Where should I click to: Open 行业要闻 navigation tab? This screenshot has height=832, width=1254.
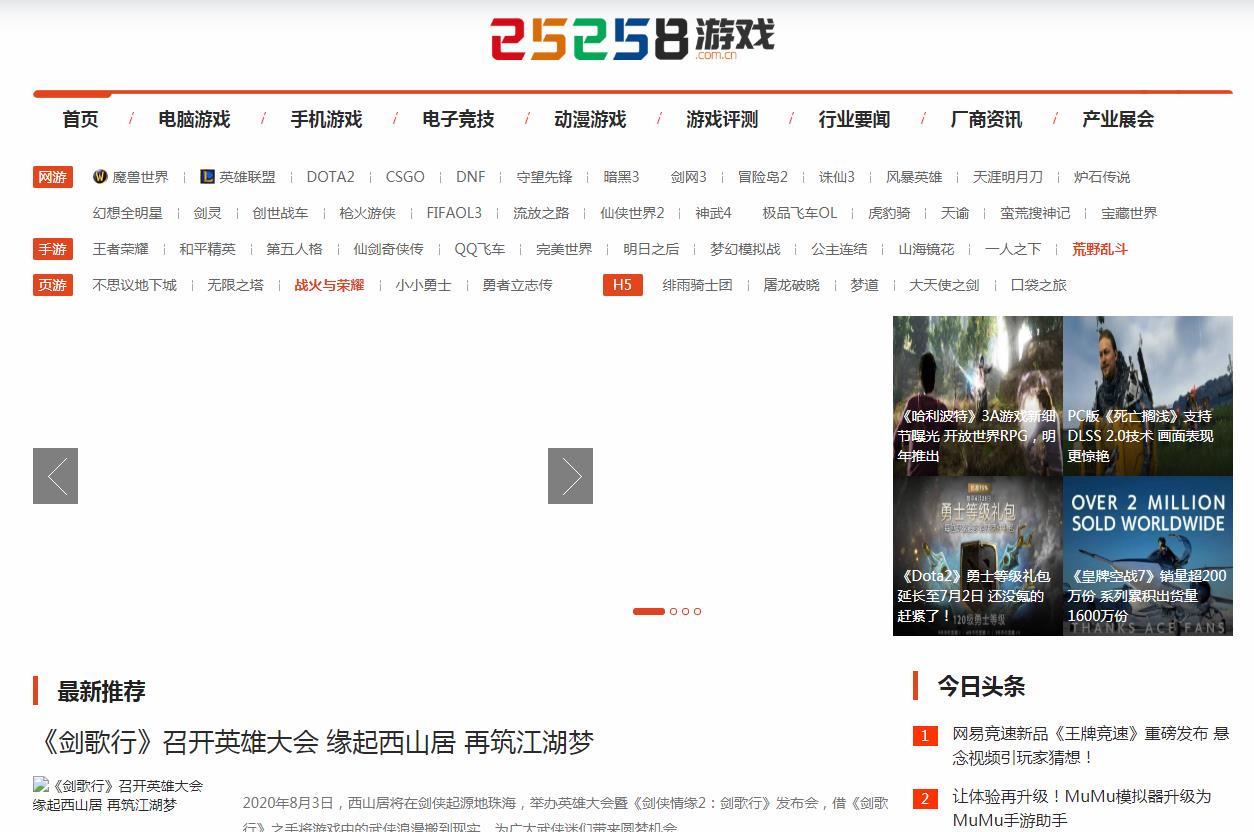[x=854, y=119]
